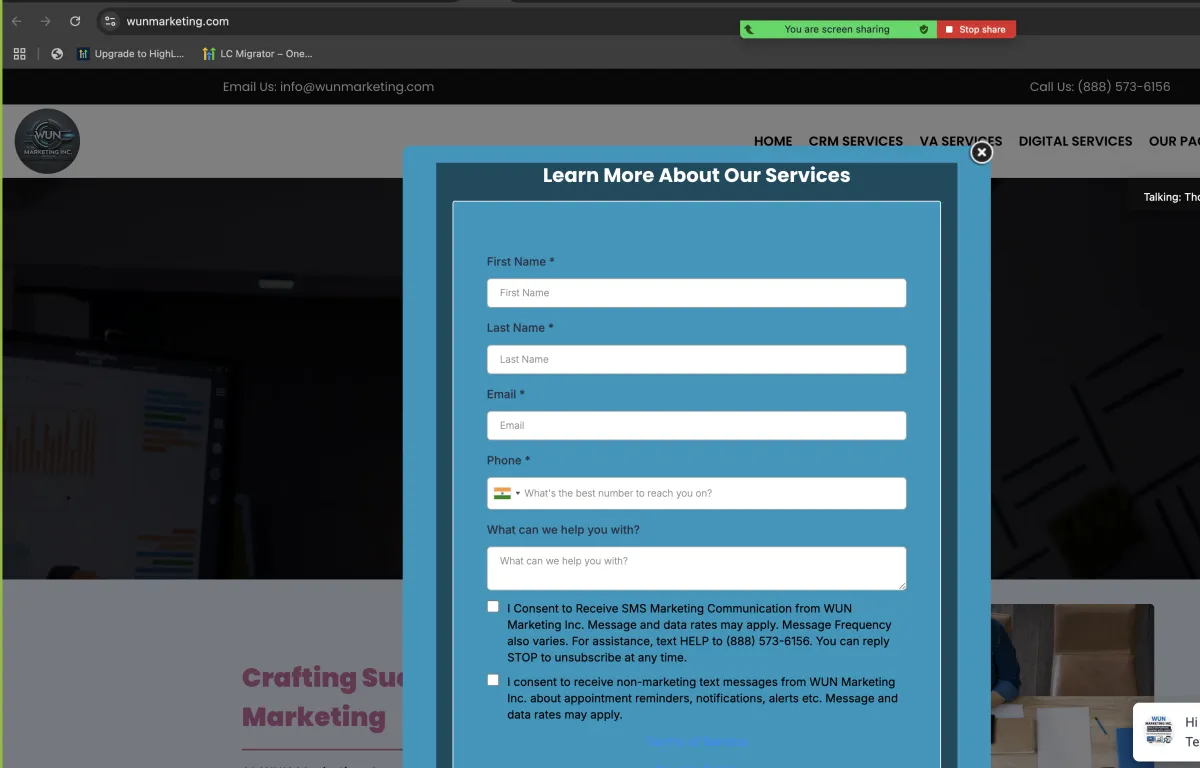Click the WUN Marketing logo
Viewport: 1200px width, 768px height.
(x=47, y=141)
